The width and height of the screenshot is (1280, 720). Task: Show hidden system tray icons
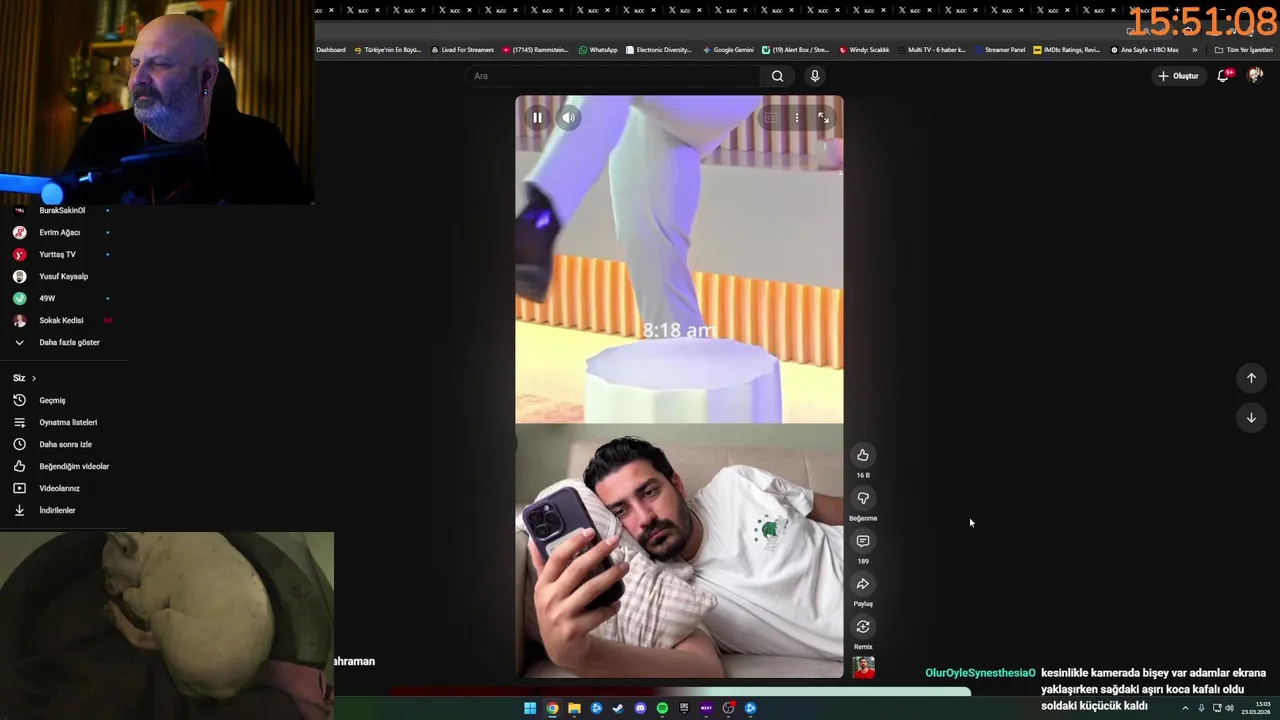1186,708
